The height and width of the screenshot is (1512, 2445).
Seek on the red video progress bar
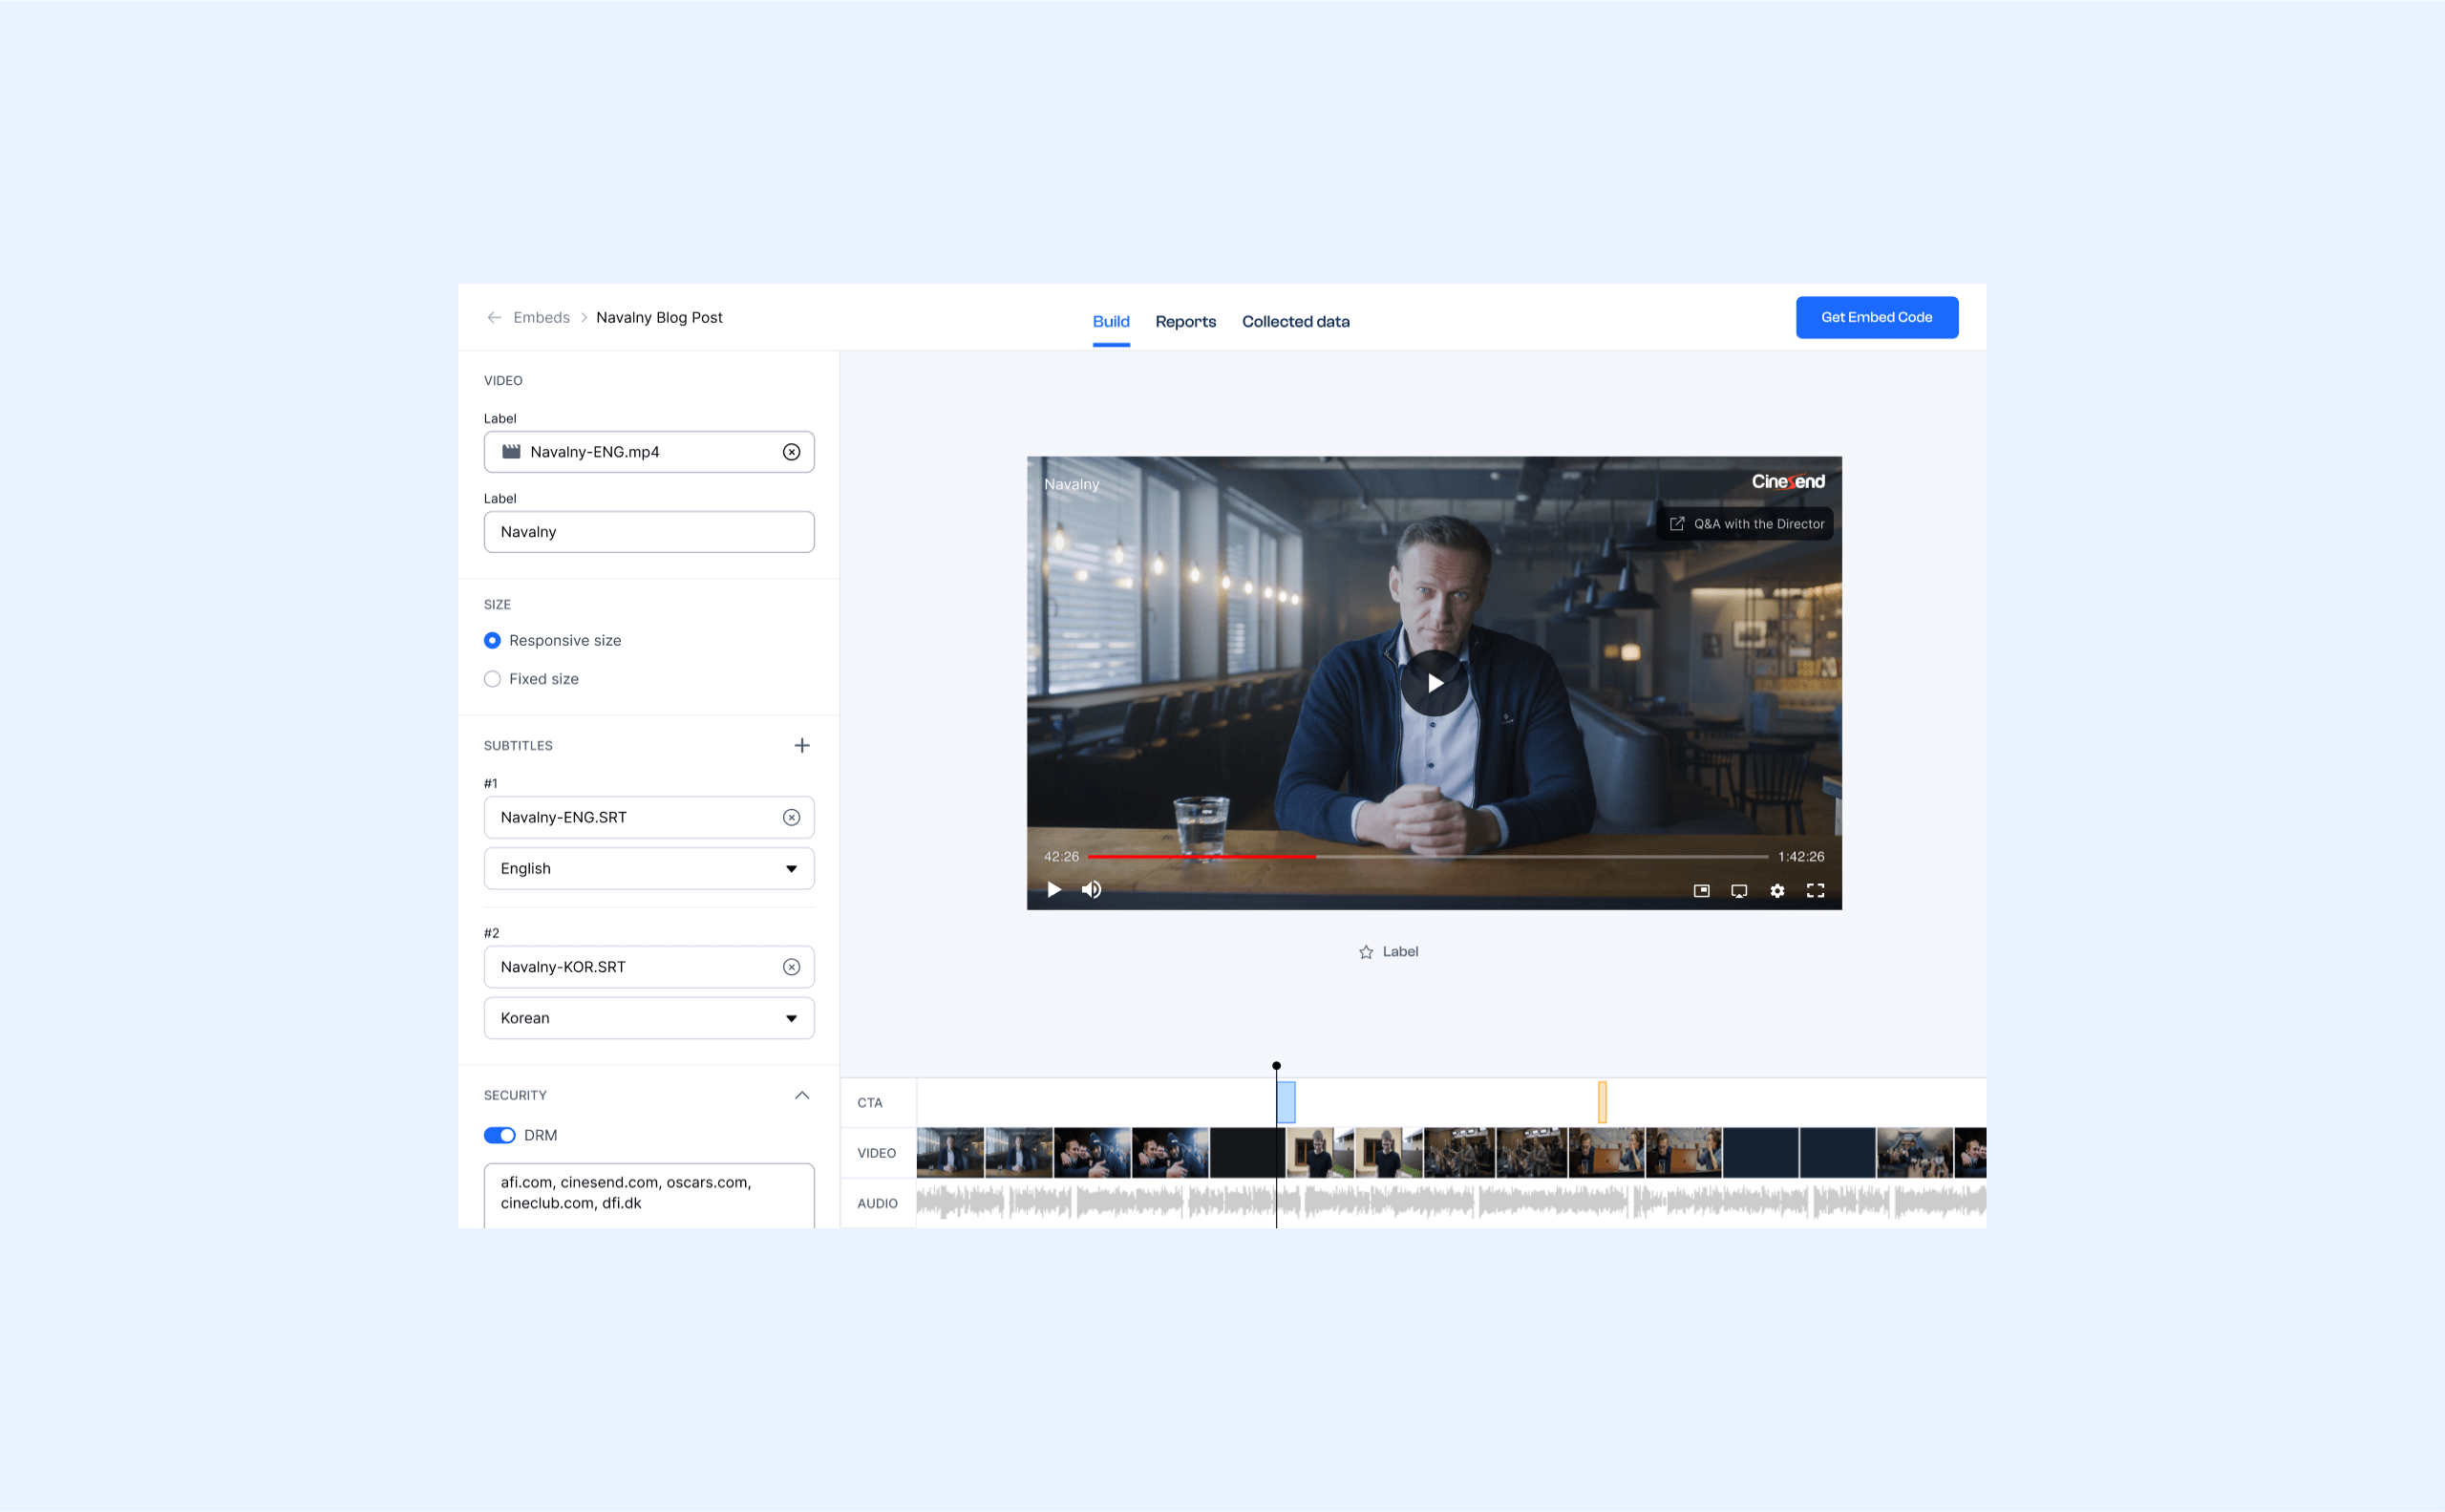pos(1201,857)
